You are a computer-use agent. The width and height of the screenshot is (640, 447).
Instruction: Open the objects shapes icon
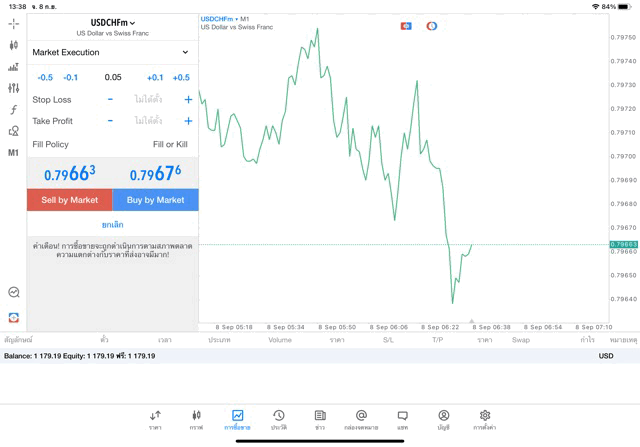point(13,131)
